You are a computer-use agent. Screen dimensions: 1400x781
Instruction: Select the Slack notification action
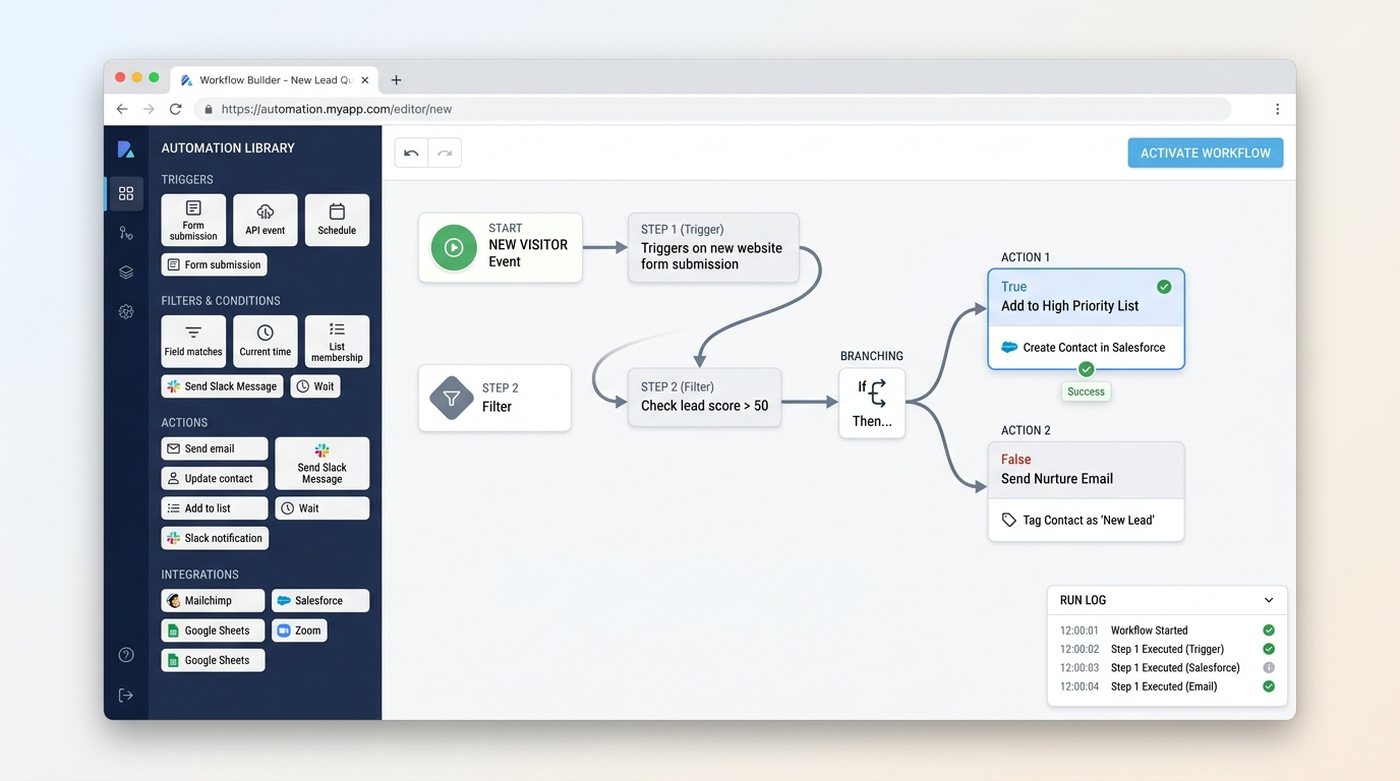coord(214,538)
